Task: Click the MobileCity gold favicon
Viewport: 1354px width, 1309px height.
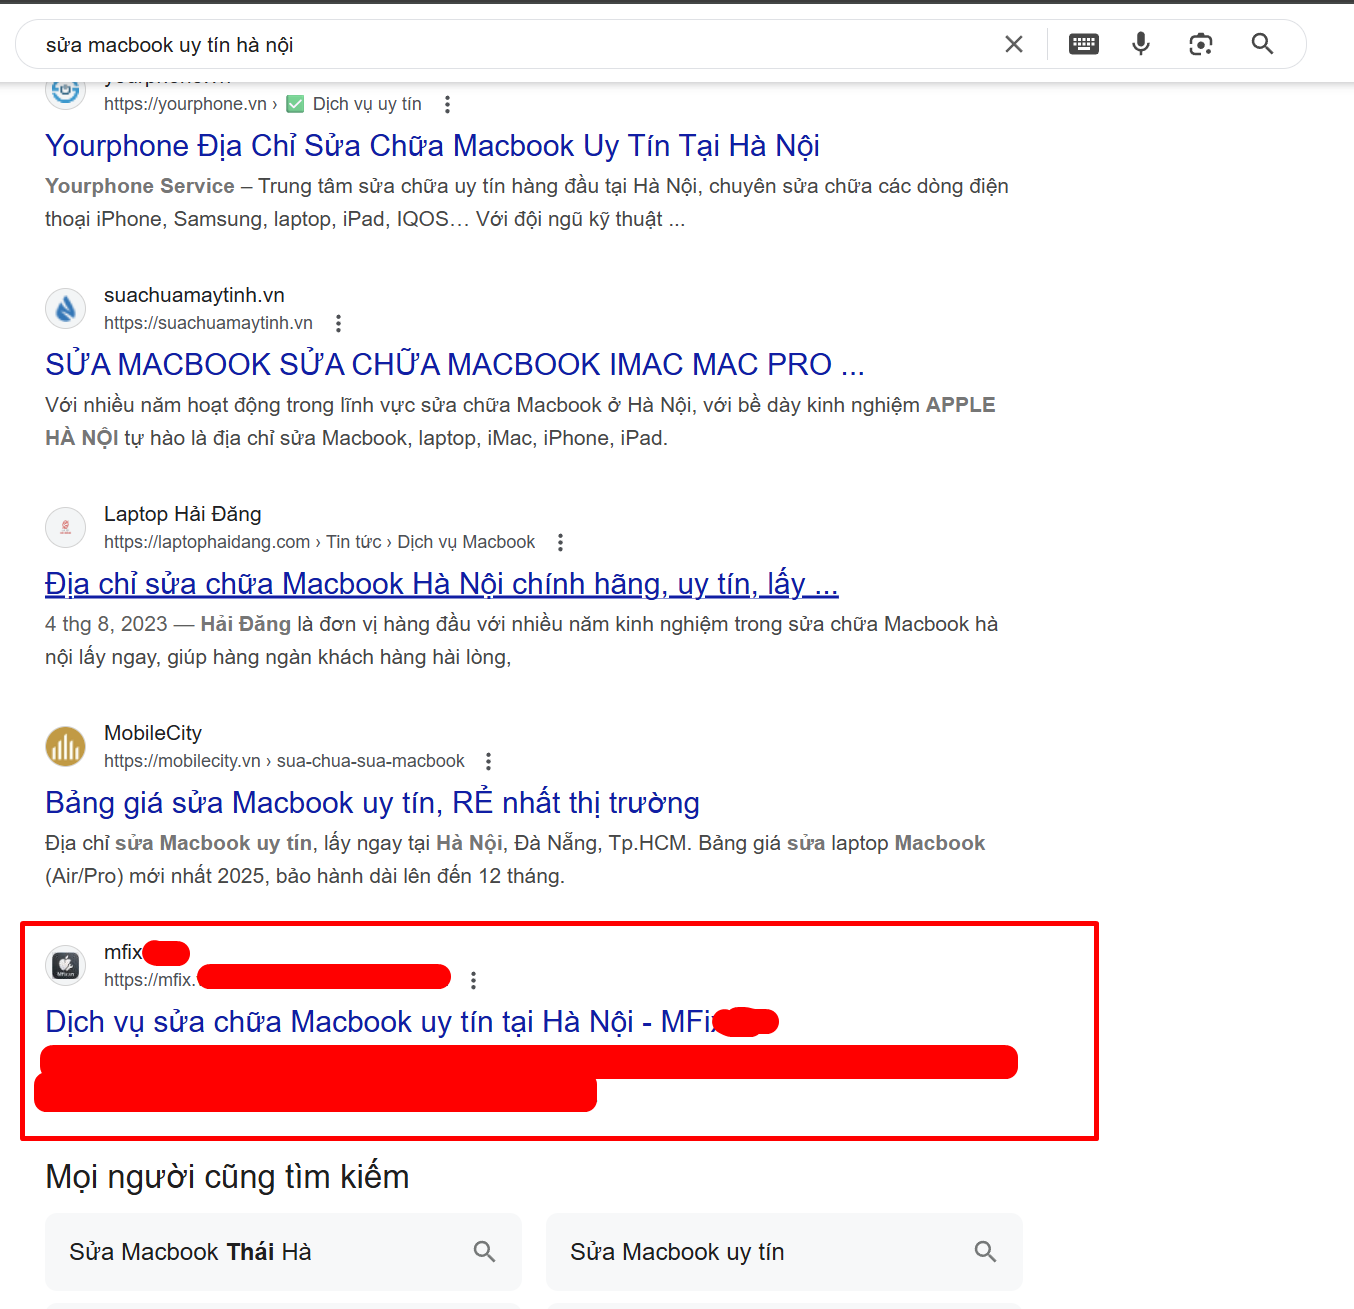Action: [66, 746]
